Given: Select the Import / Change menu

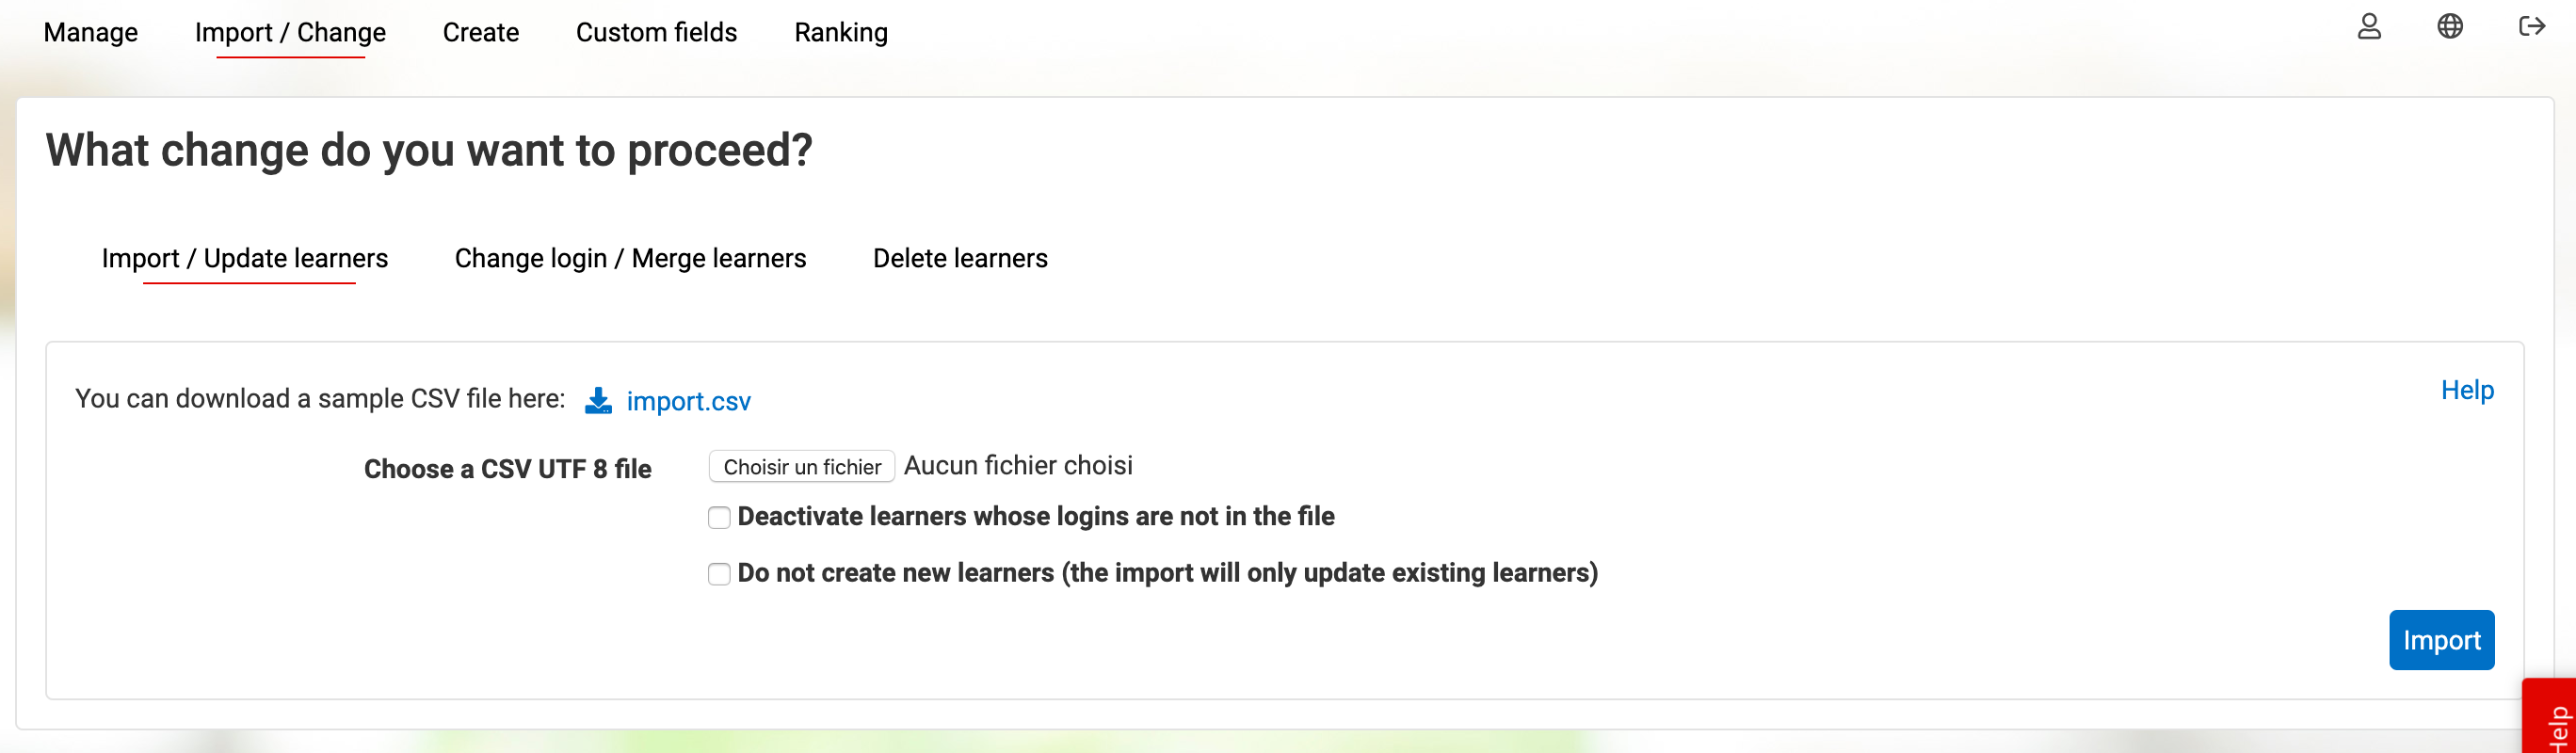Looking at the screenshot, I should [290, 33].
